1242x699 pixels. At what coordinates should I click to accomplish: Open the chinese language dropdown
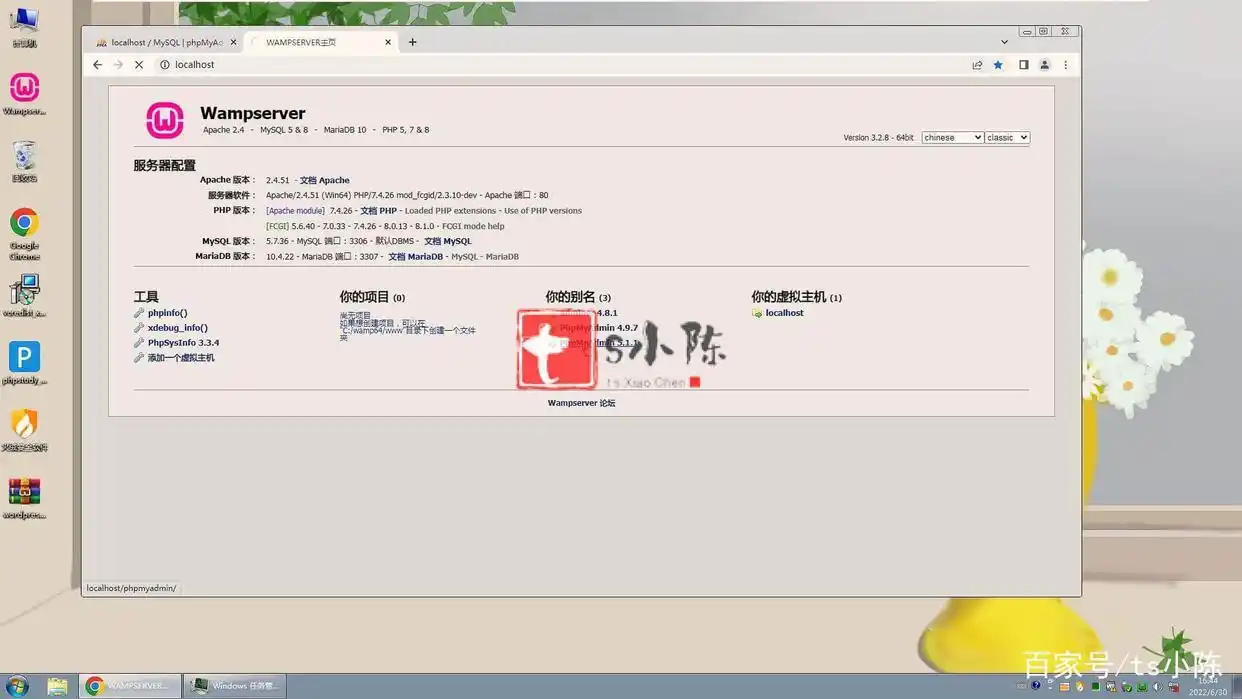tap(951, 137)
